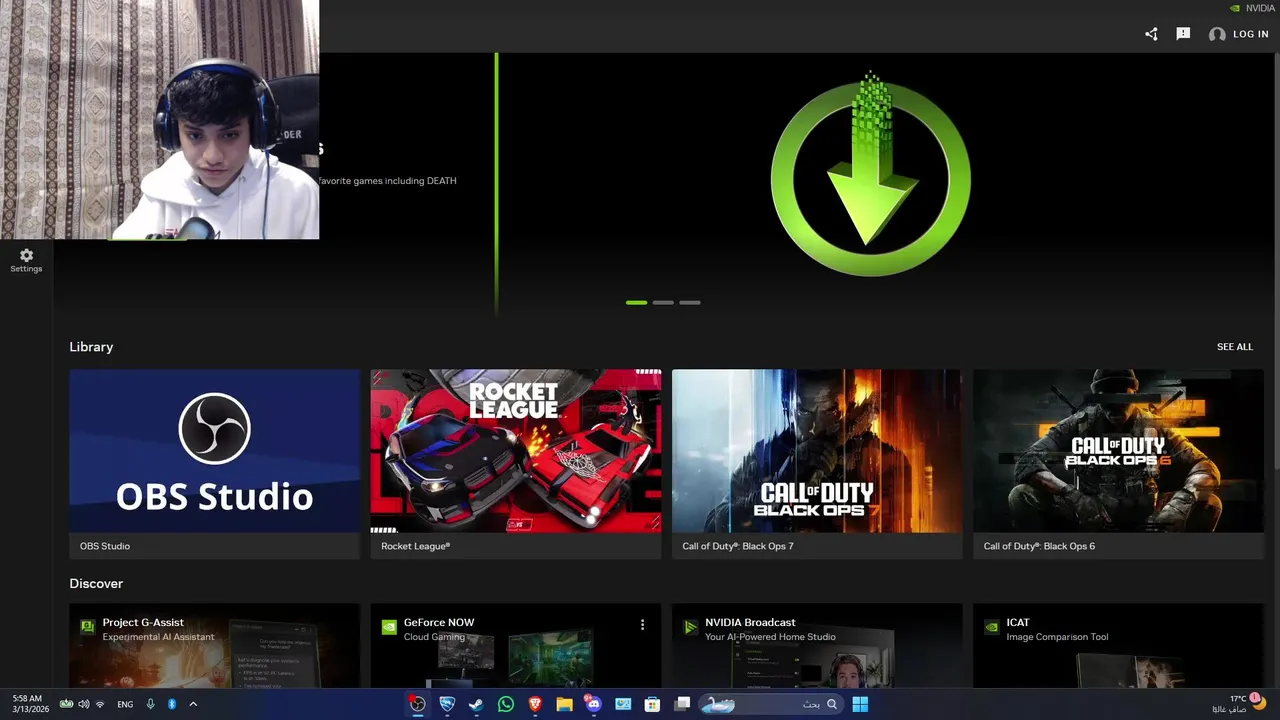Open Rocket League from the taskbar

click(447, 704)
